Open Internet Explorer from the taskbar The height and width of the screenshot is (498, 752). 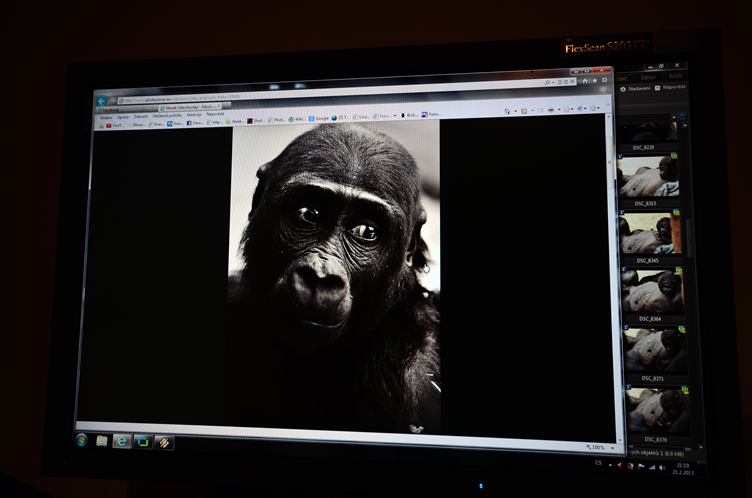pos(121,441)
